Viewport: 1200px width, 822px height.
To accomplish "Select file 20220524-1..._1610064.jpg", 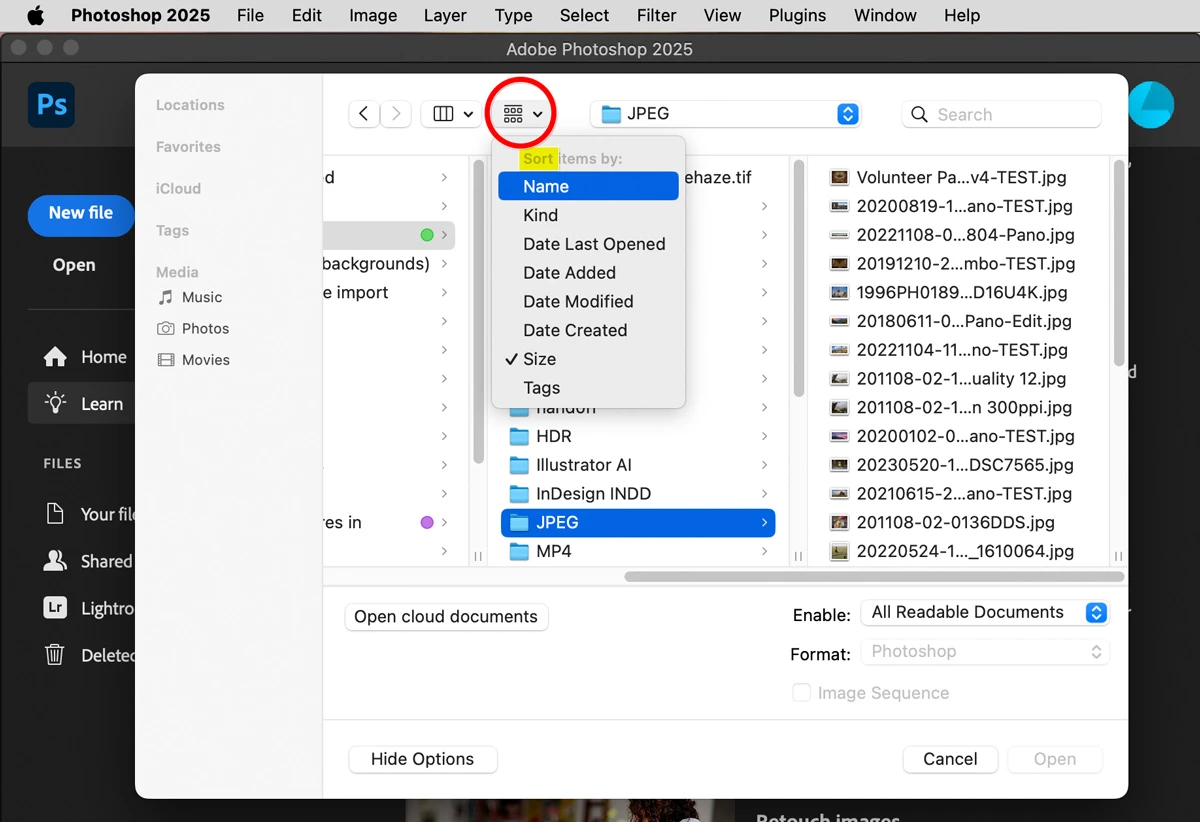I will click(952, 551).
